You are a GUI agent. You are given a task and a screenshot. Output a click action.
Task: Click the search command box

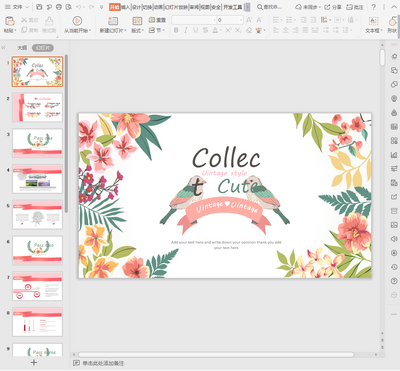(x=269, y=7)
